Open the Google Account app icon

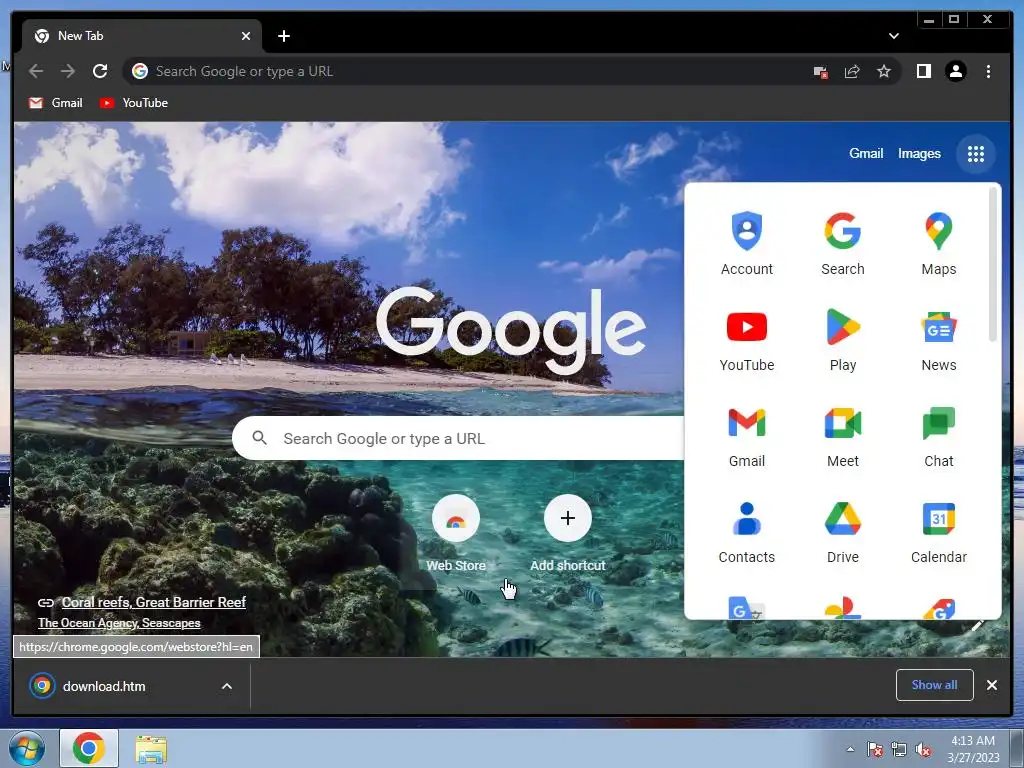pyautogui.click(x=746, y=243)
